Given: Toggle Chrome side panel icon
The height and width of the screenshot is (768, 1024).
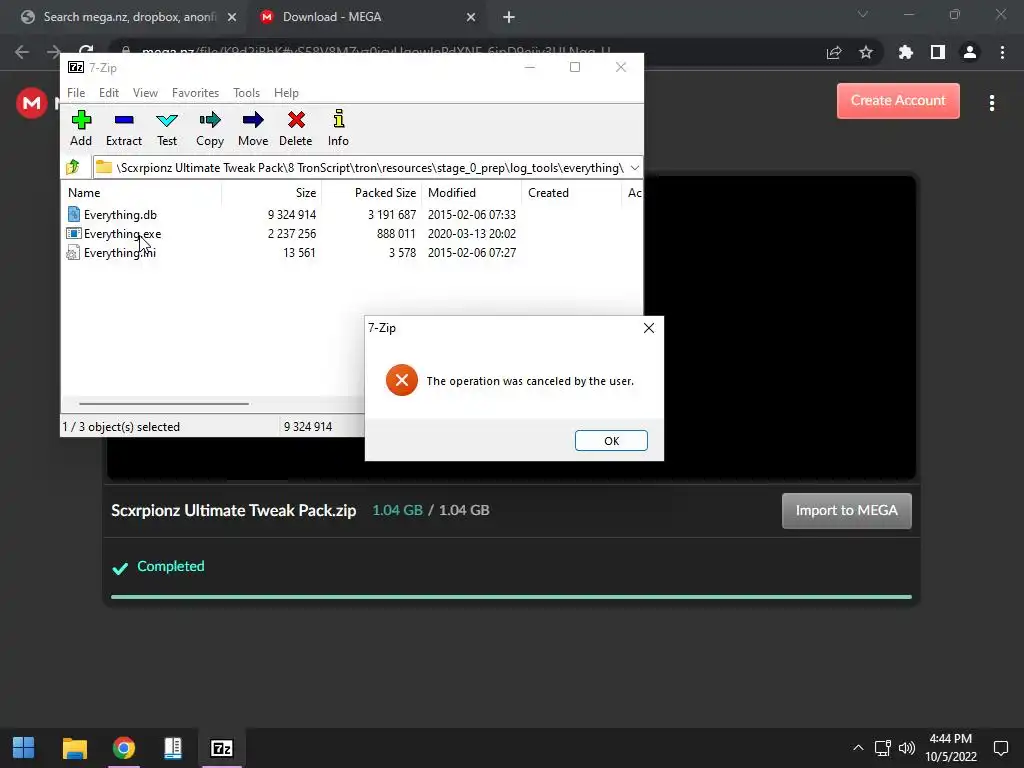Looking at the screenshot, I should coord(938,52).
